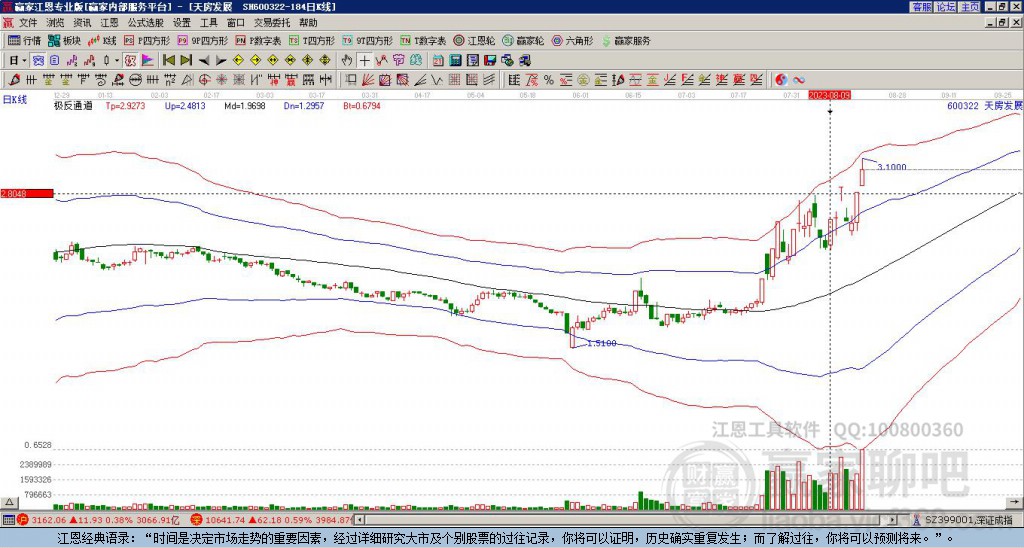The width and height of the screenshot is (1024, 548).
Task: Select the red fan lines tool
Action: [x=368, y=80]
